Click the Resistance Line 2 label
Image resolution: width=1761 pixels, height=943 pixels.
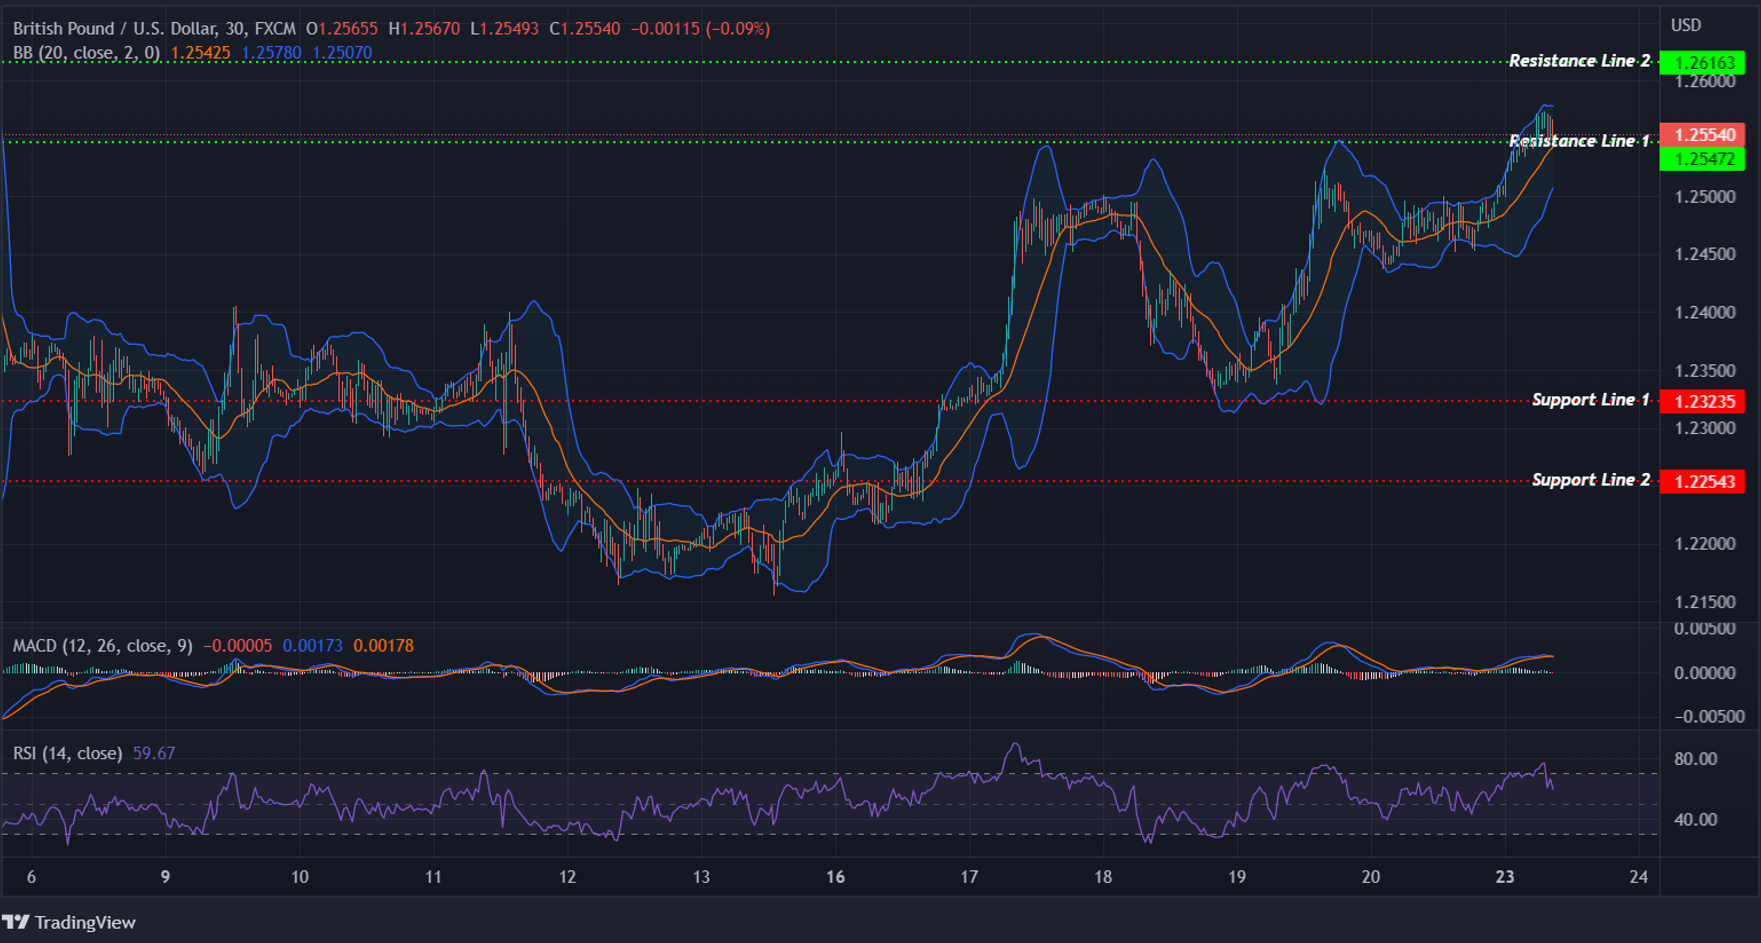click(1578, 60)
